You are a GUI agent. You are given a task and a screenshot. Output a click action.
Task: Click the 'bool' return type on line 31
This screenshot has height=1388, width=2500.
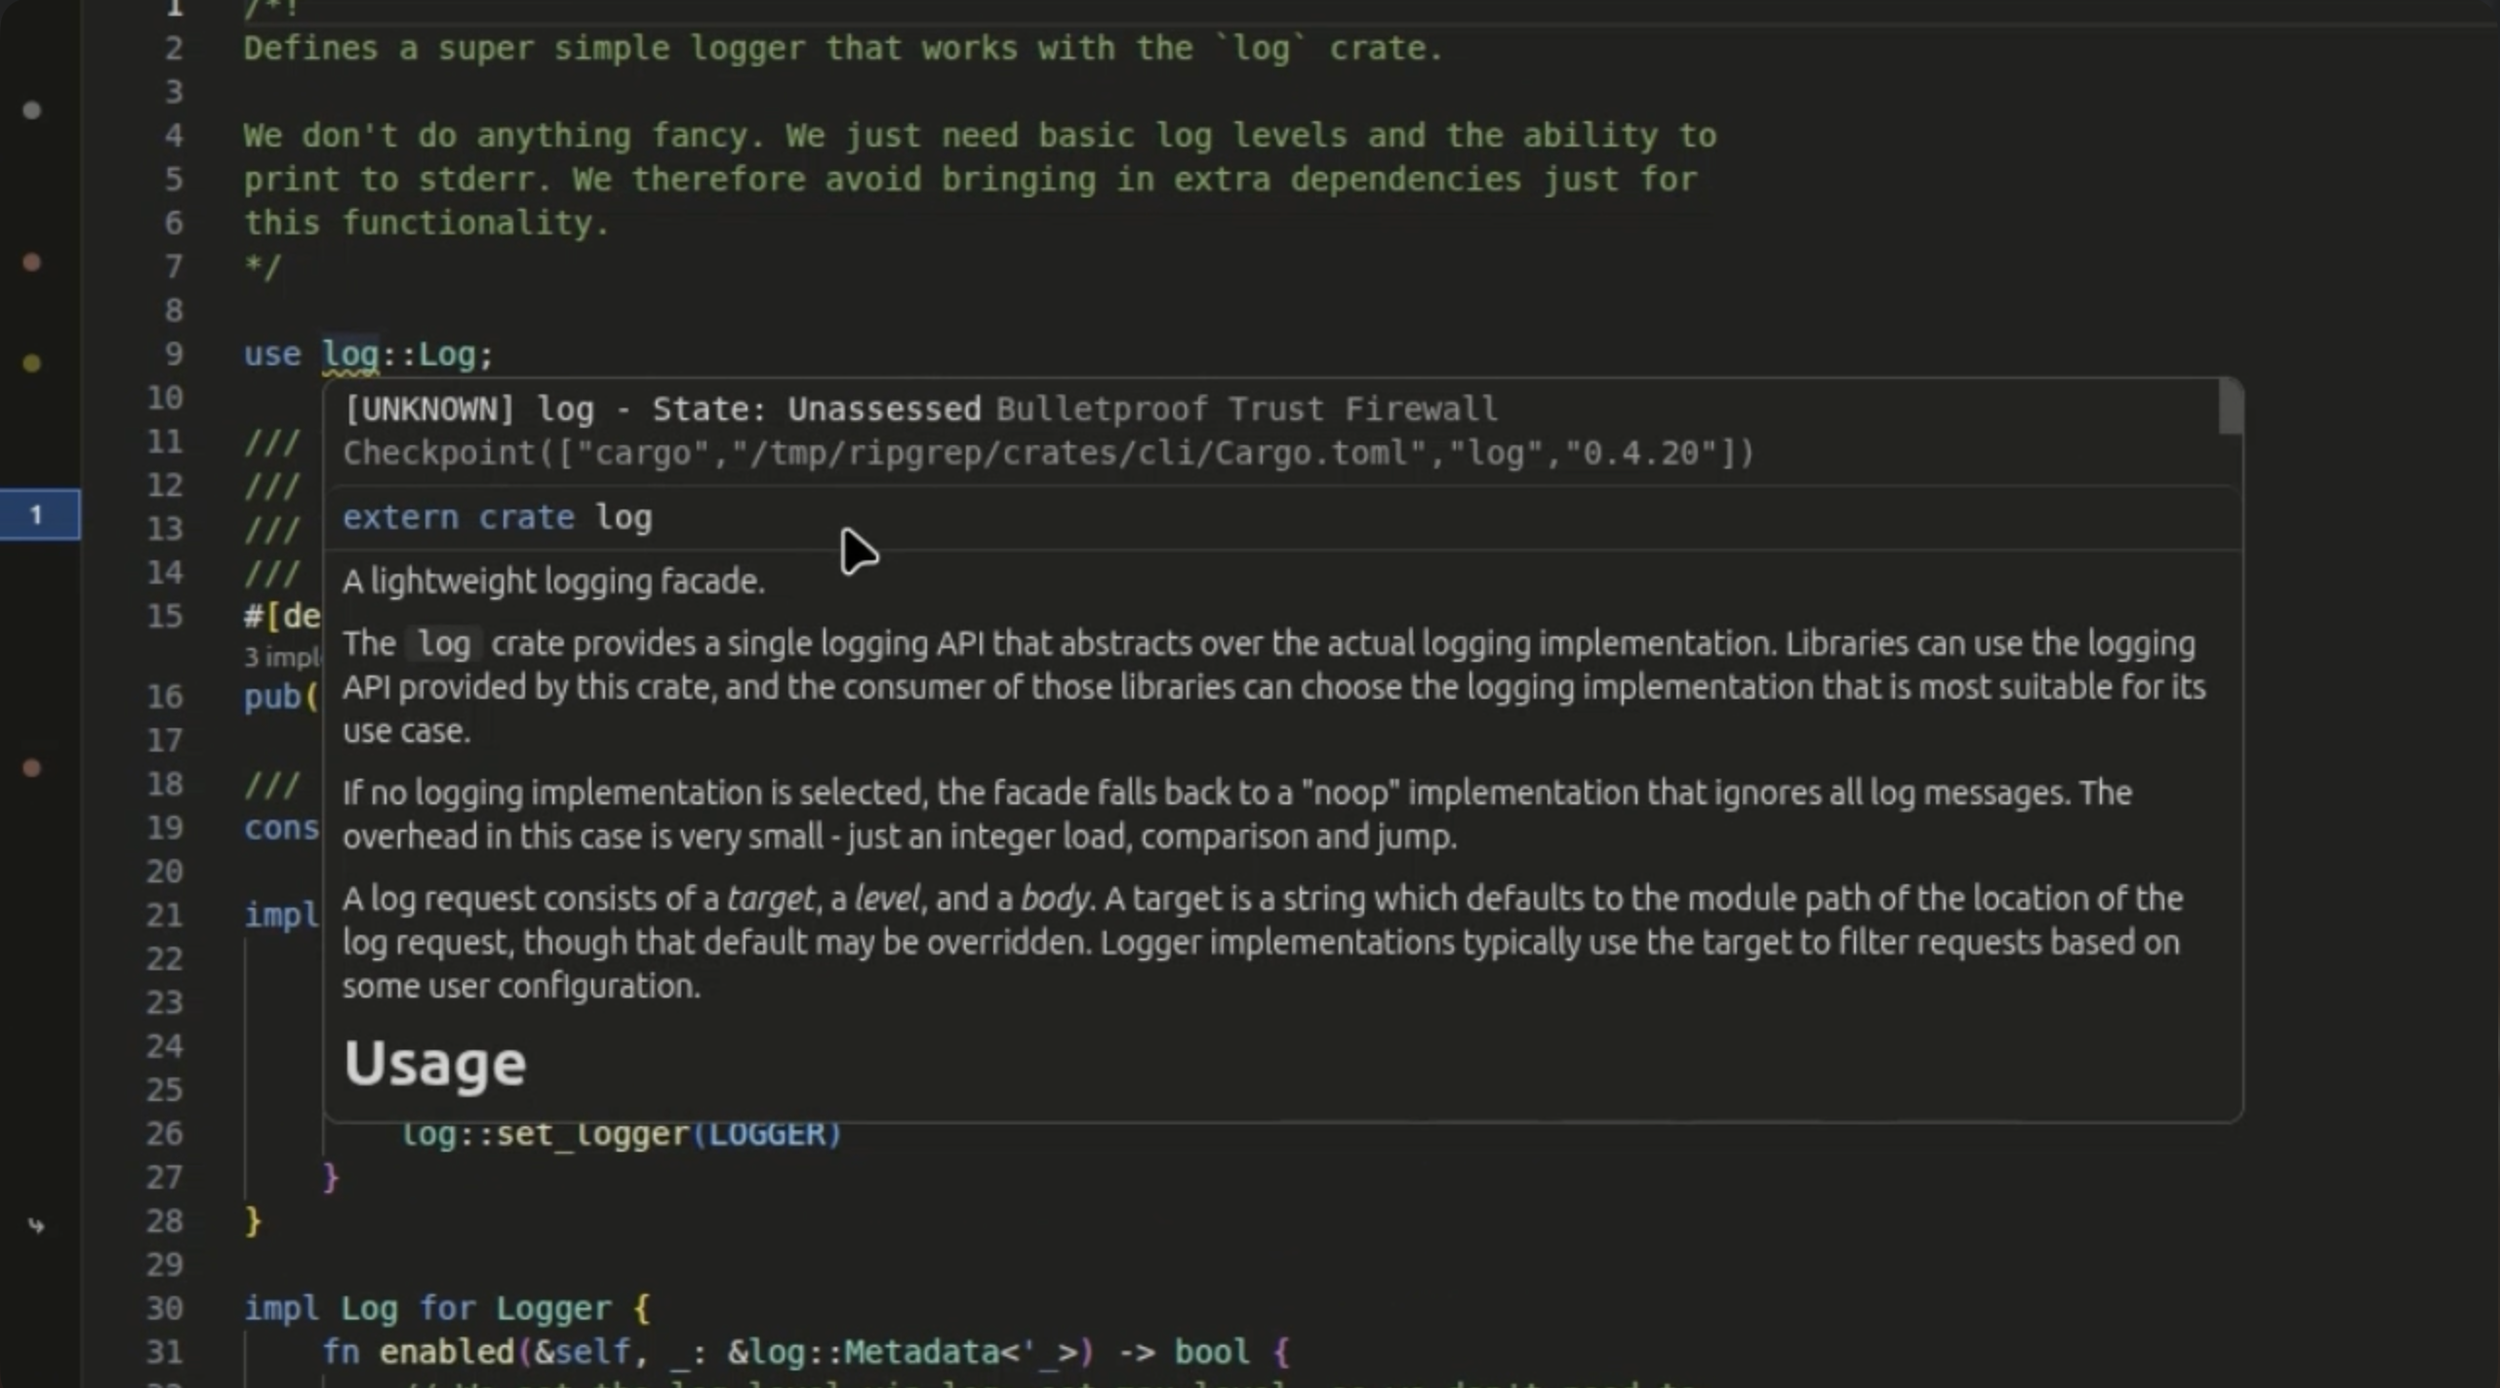[1211, 1352]
